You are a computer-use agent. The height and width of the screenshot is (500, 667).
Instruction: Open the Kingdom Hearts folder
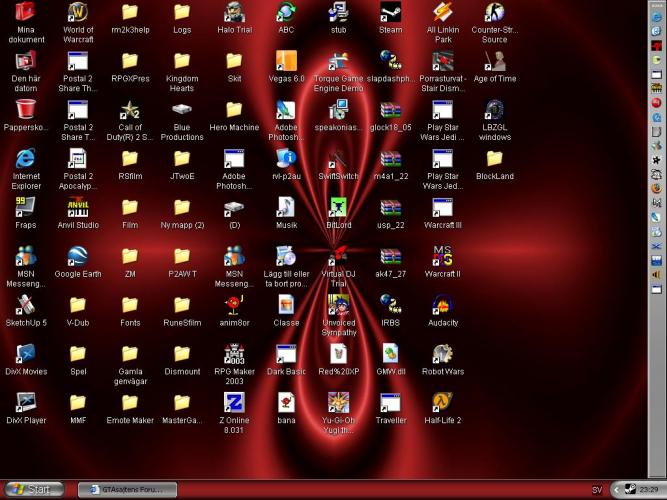(182, 61)
